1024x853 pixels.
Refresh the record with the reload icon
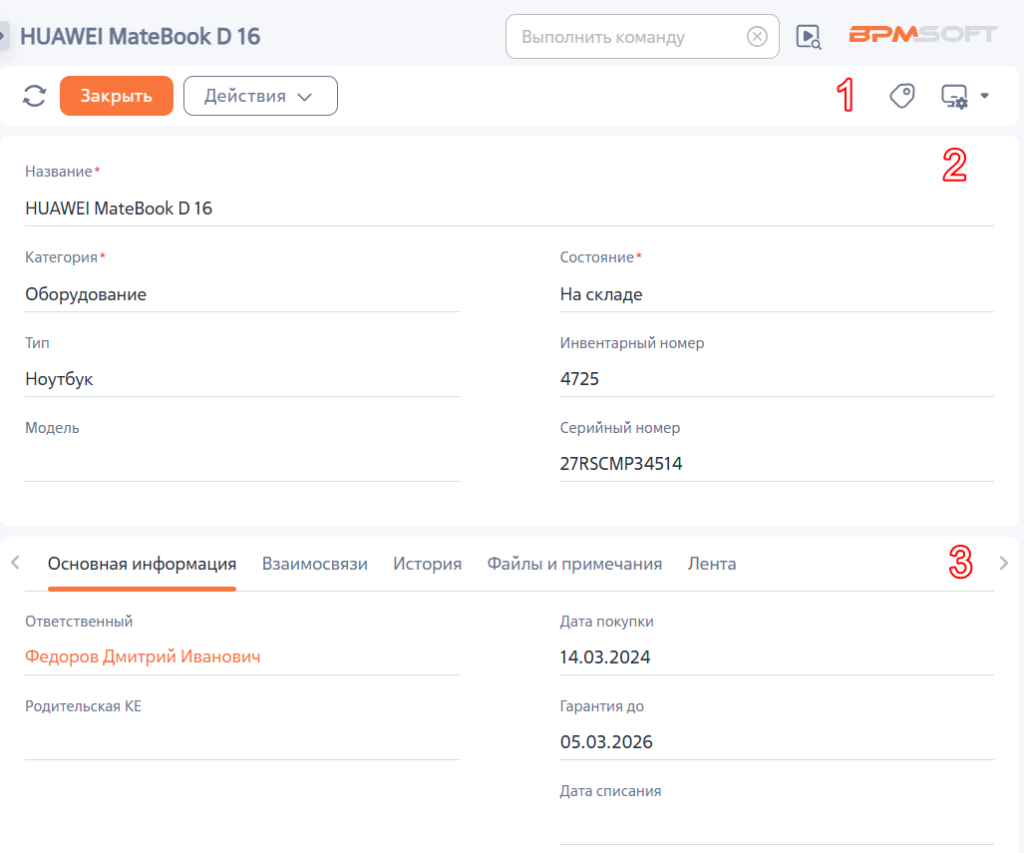[x=34, y=96]
